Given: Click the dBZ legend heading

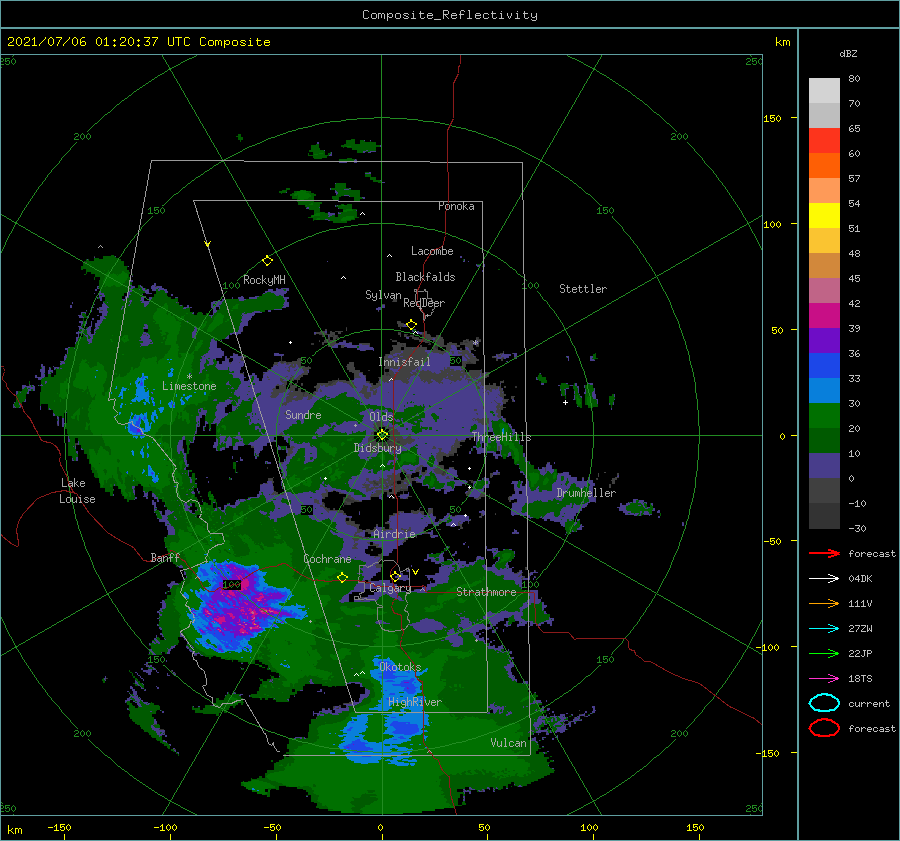Looking at the screenshot, I should pos(848,54).
